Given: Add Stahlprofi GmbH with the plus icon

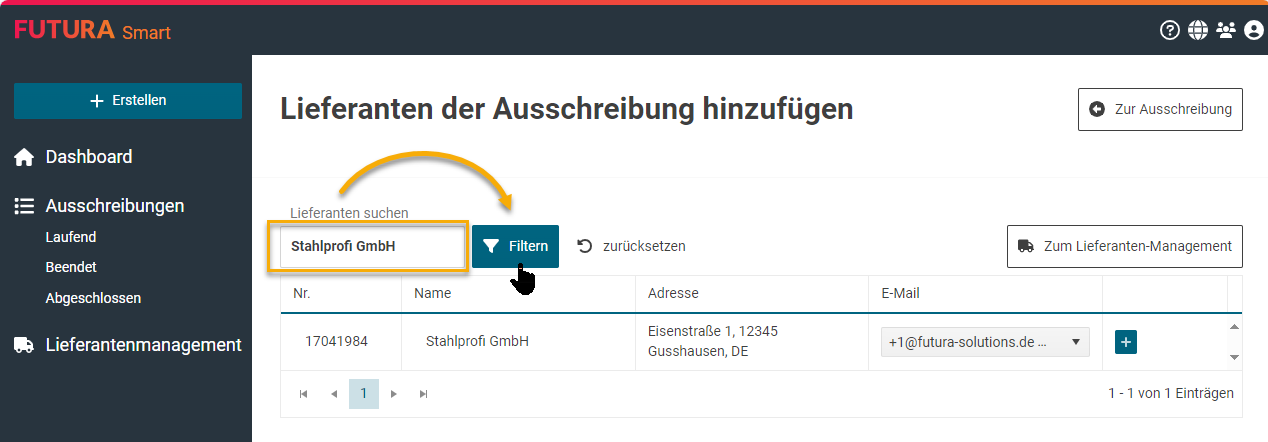Looking at the screenshot, I should click(x=1126, y=342).
